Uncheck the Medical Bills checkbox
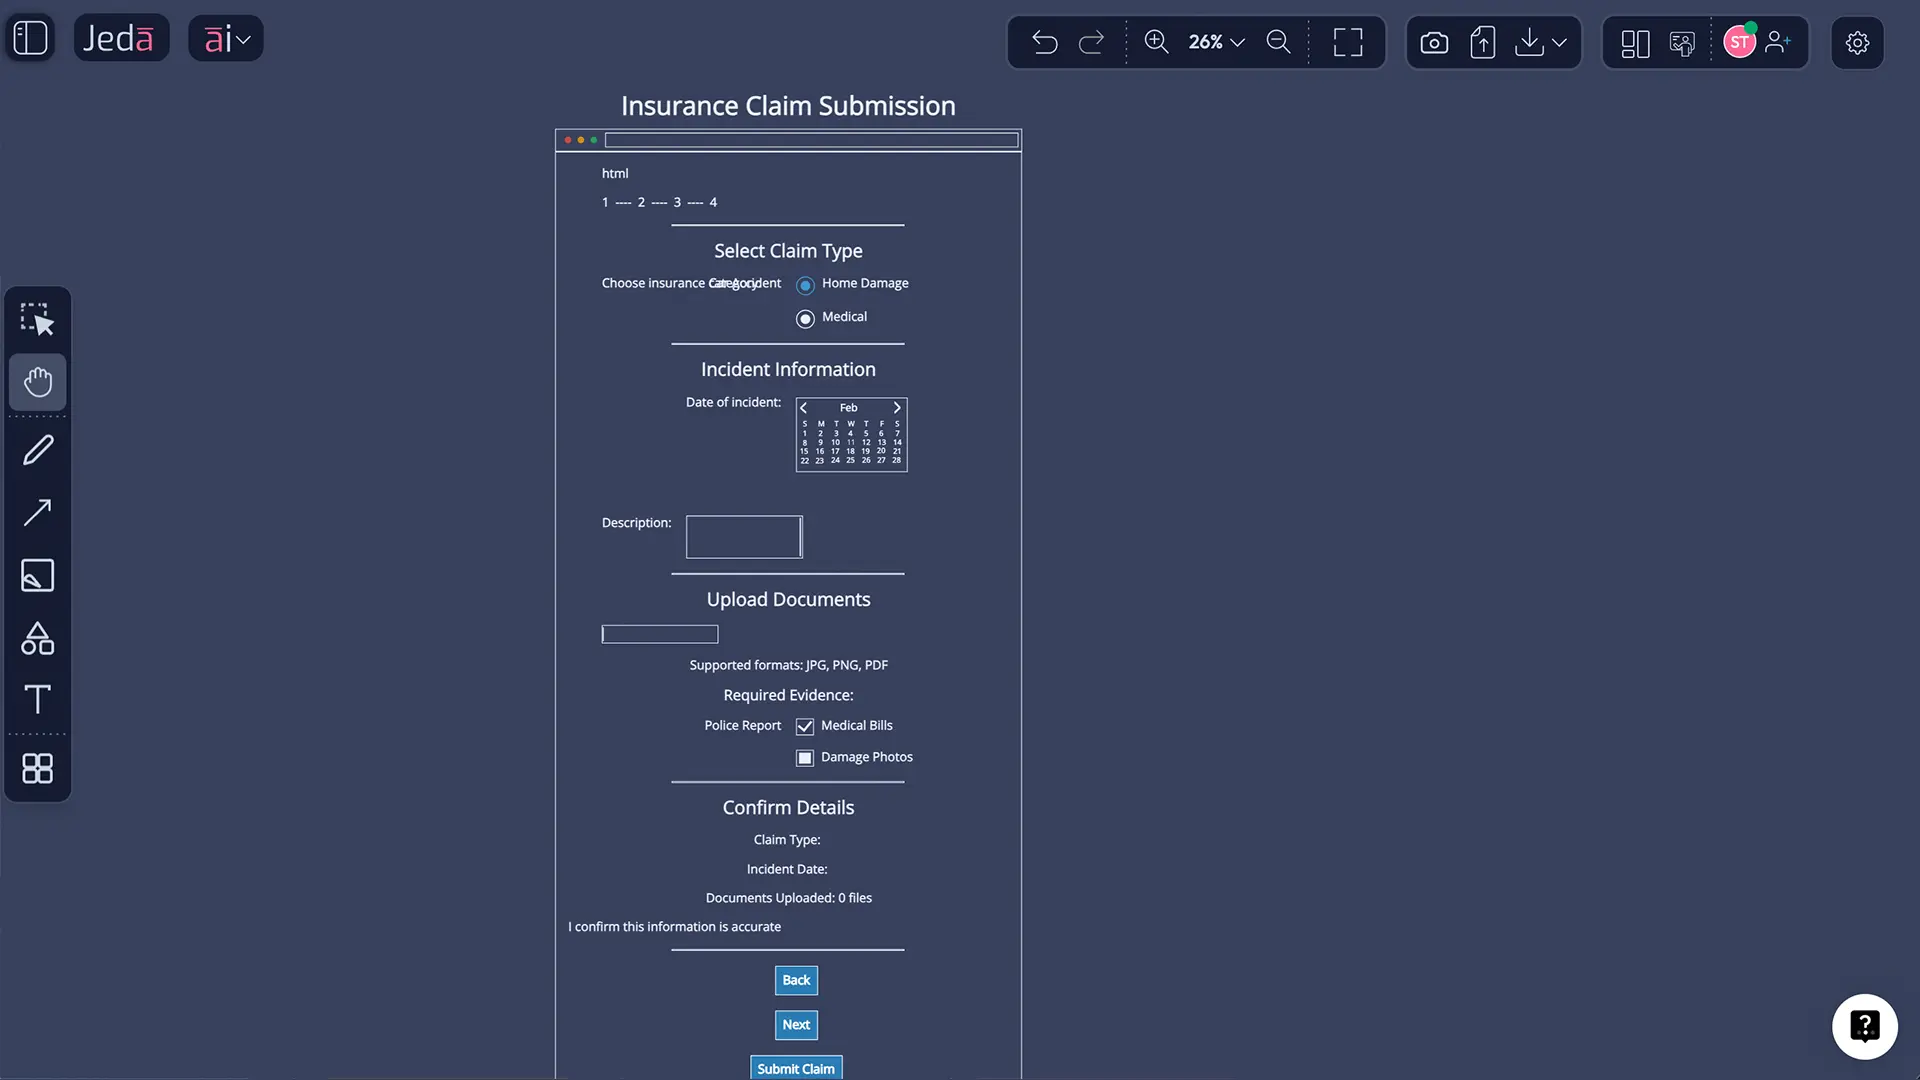This screenshot has height=1080, width=1920. click(x=805, y=726)
